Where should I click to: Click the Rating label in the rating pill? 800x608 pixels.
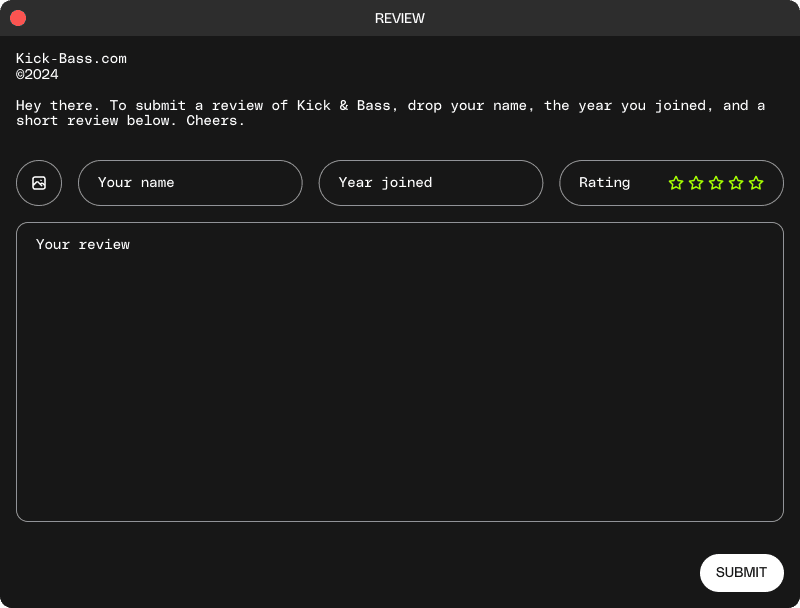pos(605,183)
